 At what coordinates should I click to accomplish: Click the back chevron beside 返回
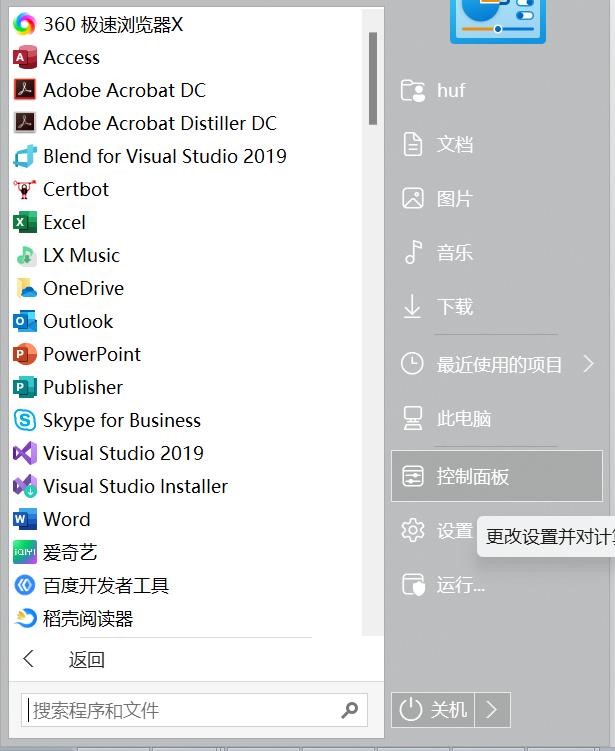click(29, 659)
